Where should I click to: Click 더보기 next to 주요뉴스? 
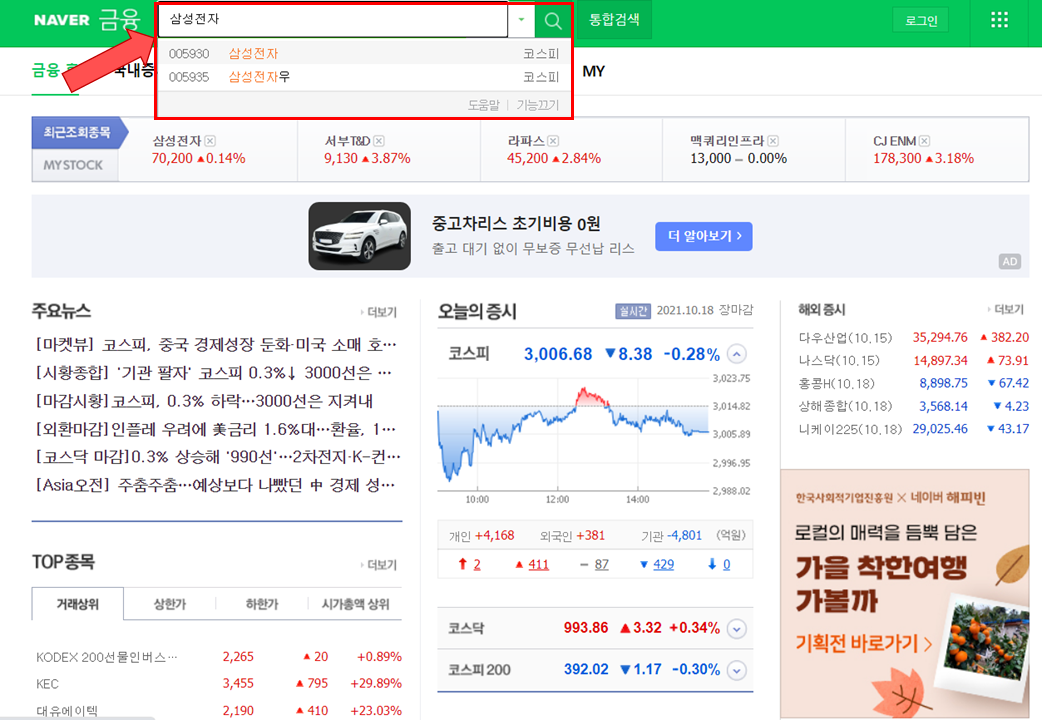379,312
